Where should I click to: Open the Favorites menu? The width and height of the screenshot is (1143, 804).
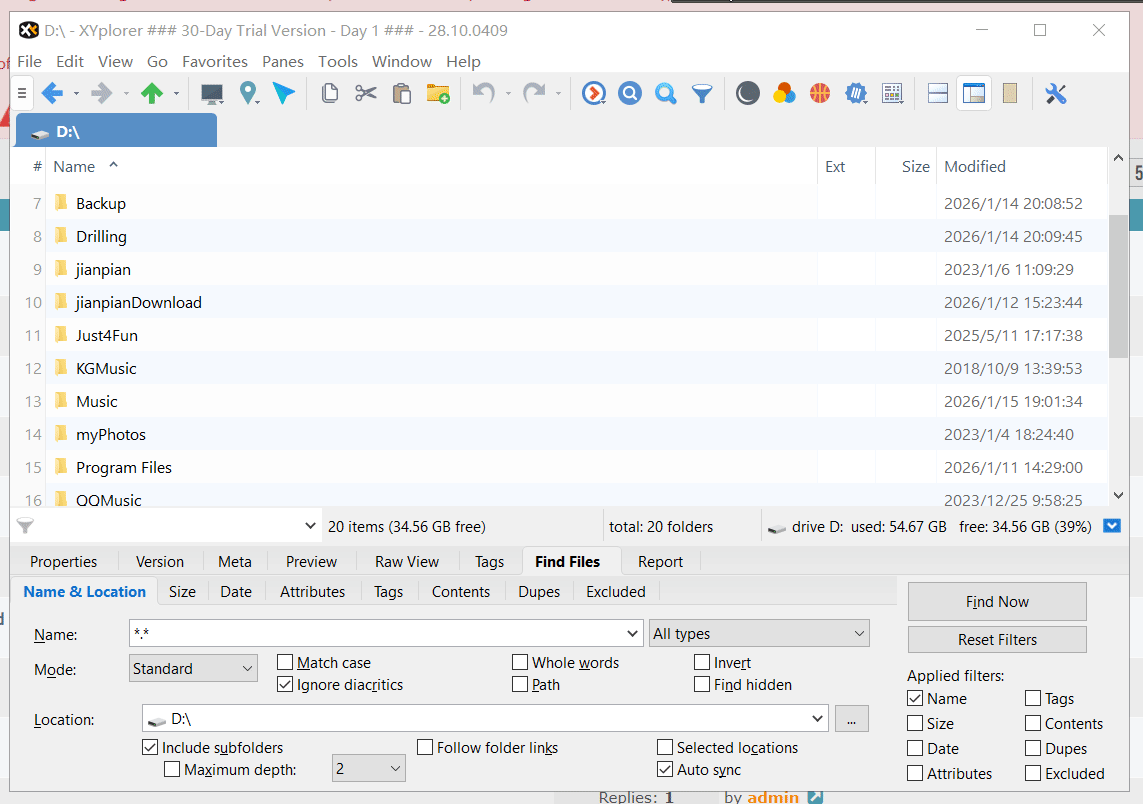214,62
